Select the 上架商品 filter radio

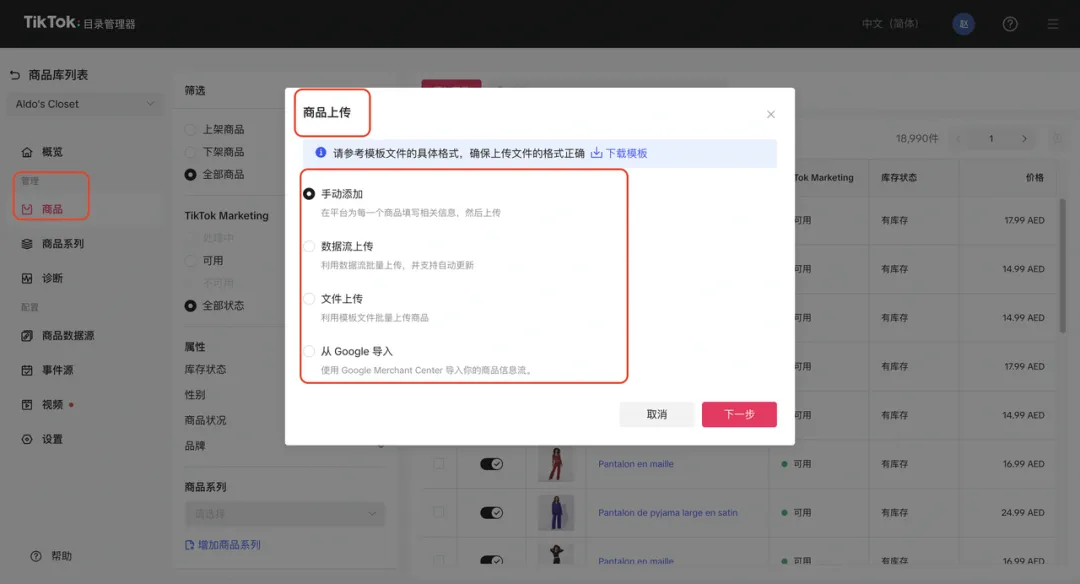pos(190,129)
